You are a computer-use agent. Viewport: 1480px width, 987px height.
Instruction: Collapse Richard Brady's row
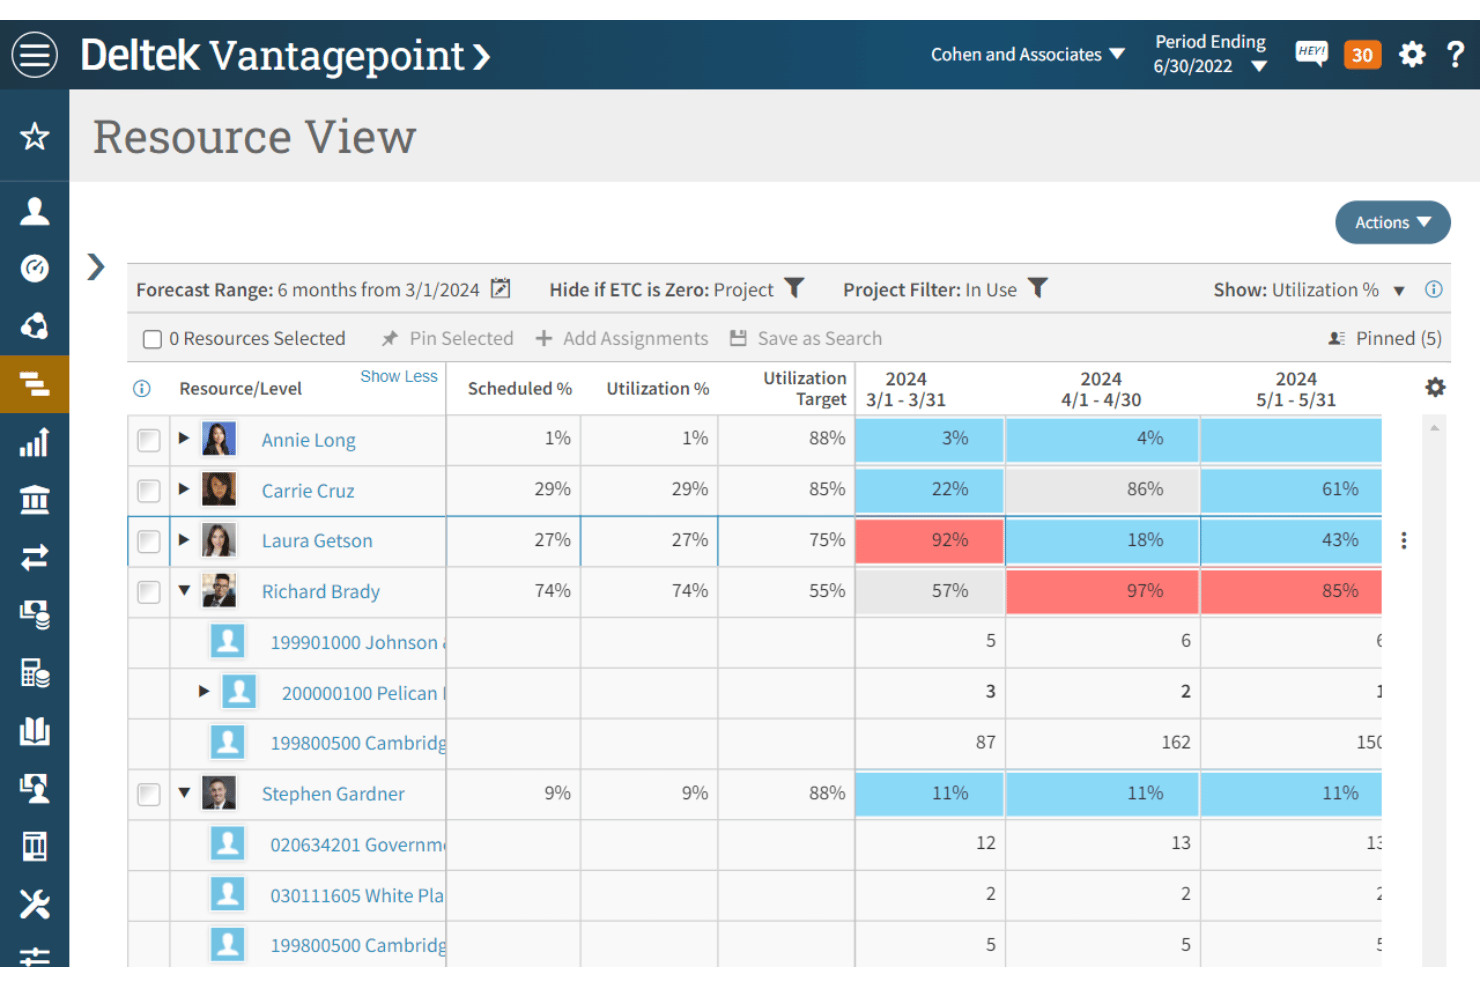[184, 590]
